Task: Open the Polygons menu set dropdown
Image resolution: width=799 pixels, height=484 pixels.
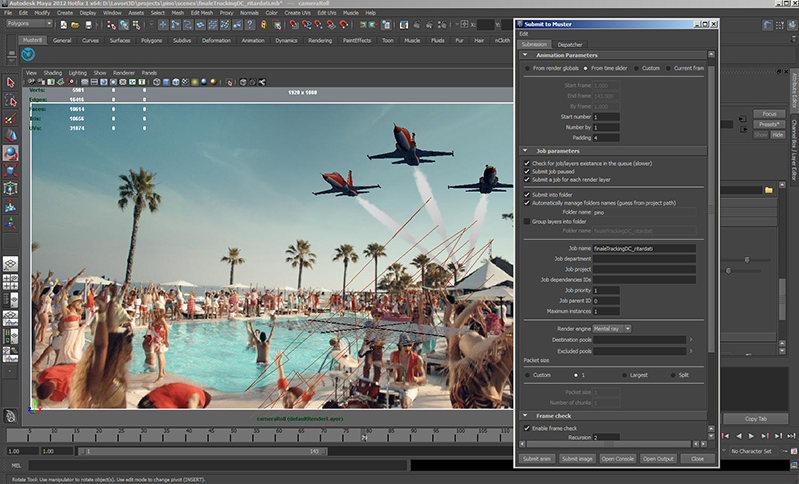Action: (29, 24)
